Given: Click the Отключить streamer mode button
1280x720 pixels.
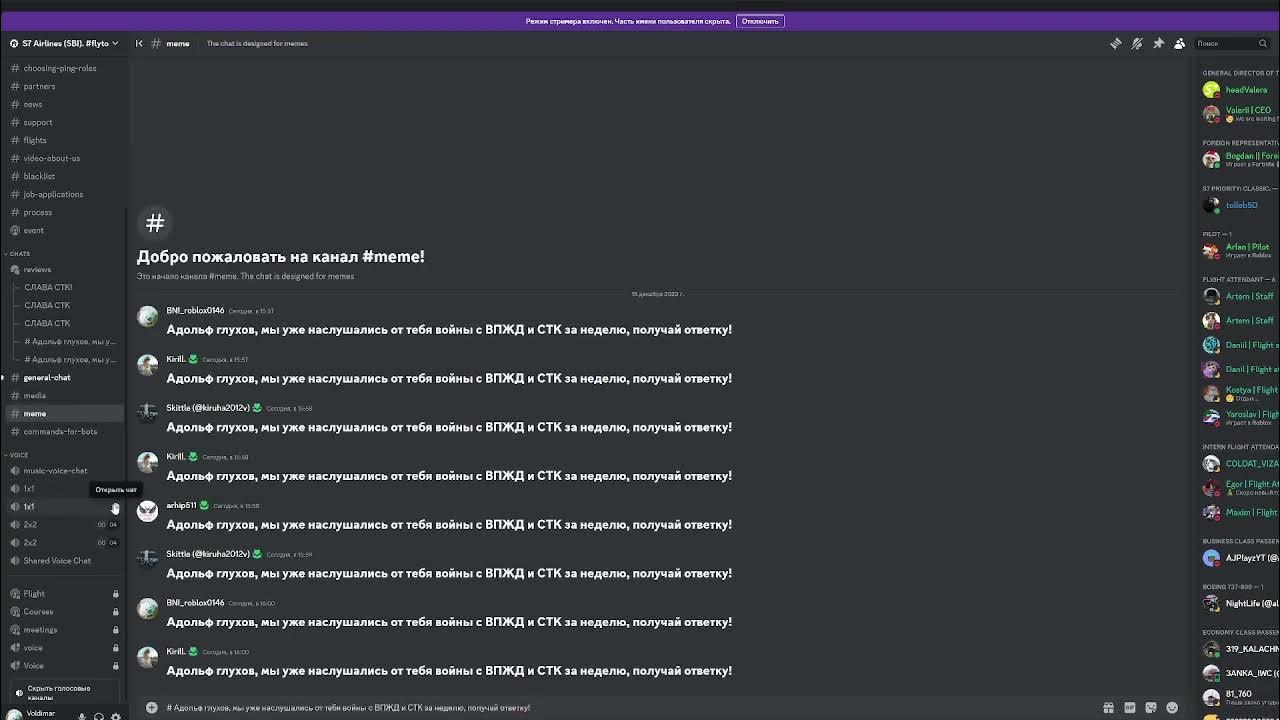Looking at the screenshot, I should tap(760, 21).
